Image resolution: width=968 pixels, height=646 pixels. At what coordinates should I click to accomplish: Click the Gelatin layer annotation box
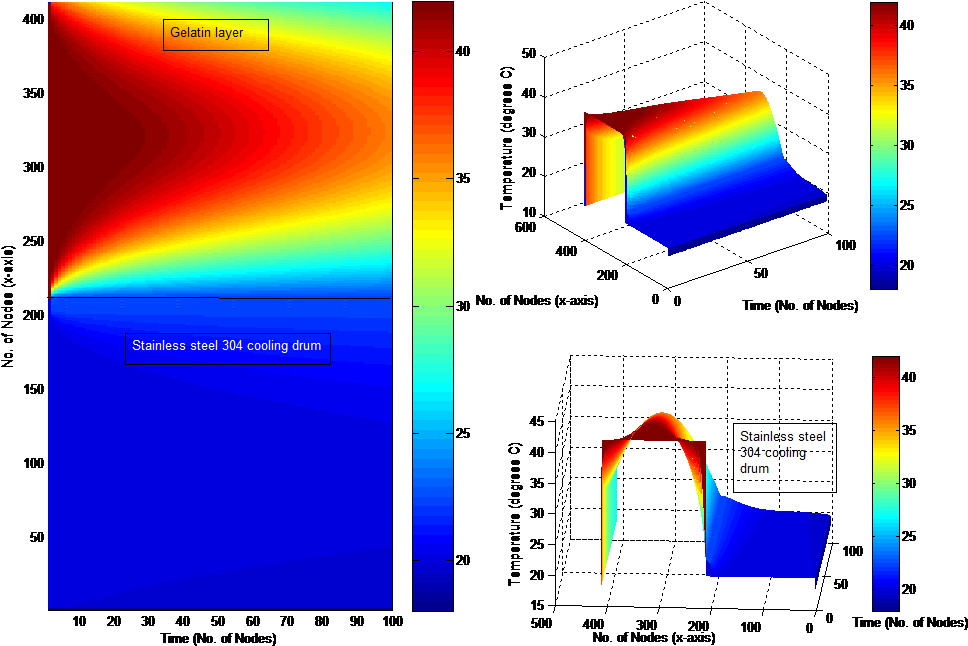(215, 34)
